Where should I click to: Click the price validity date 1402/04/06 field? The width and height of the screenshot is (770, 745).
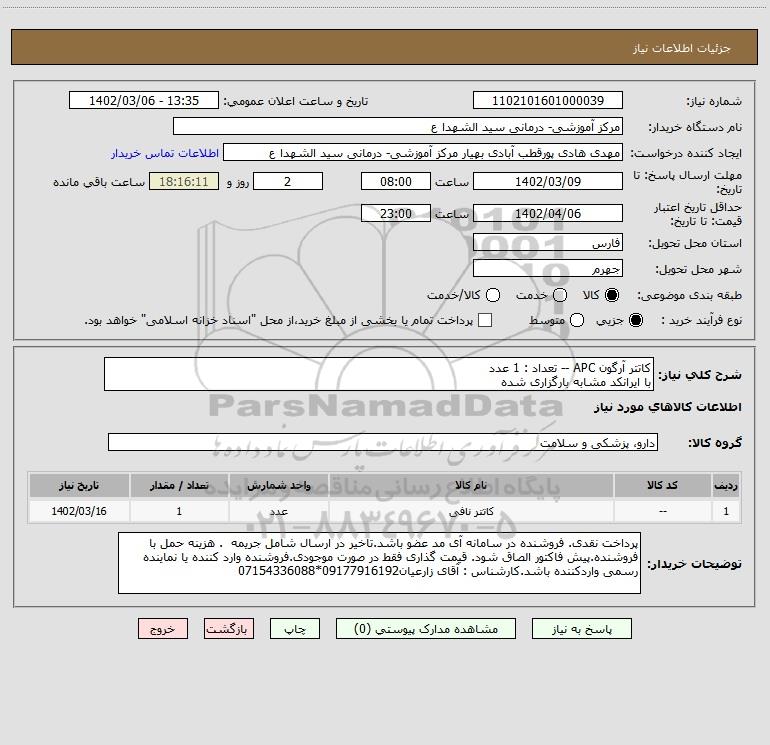(x=548, y=213)
